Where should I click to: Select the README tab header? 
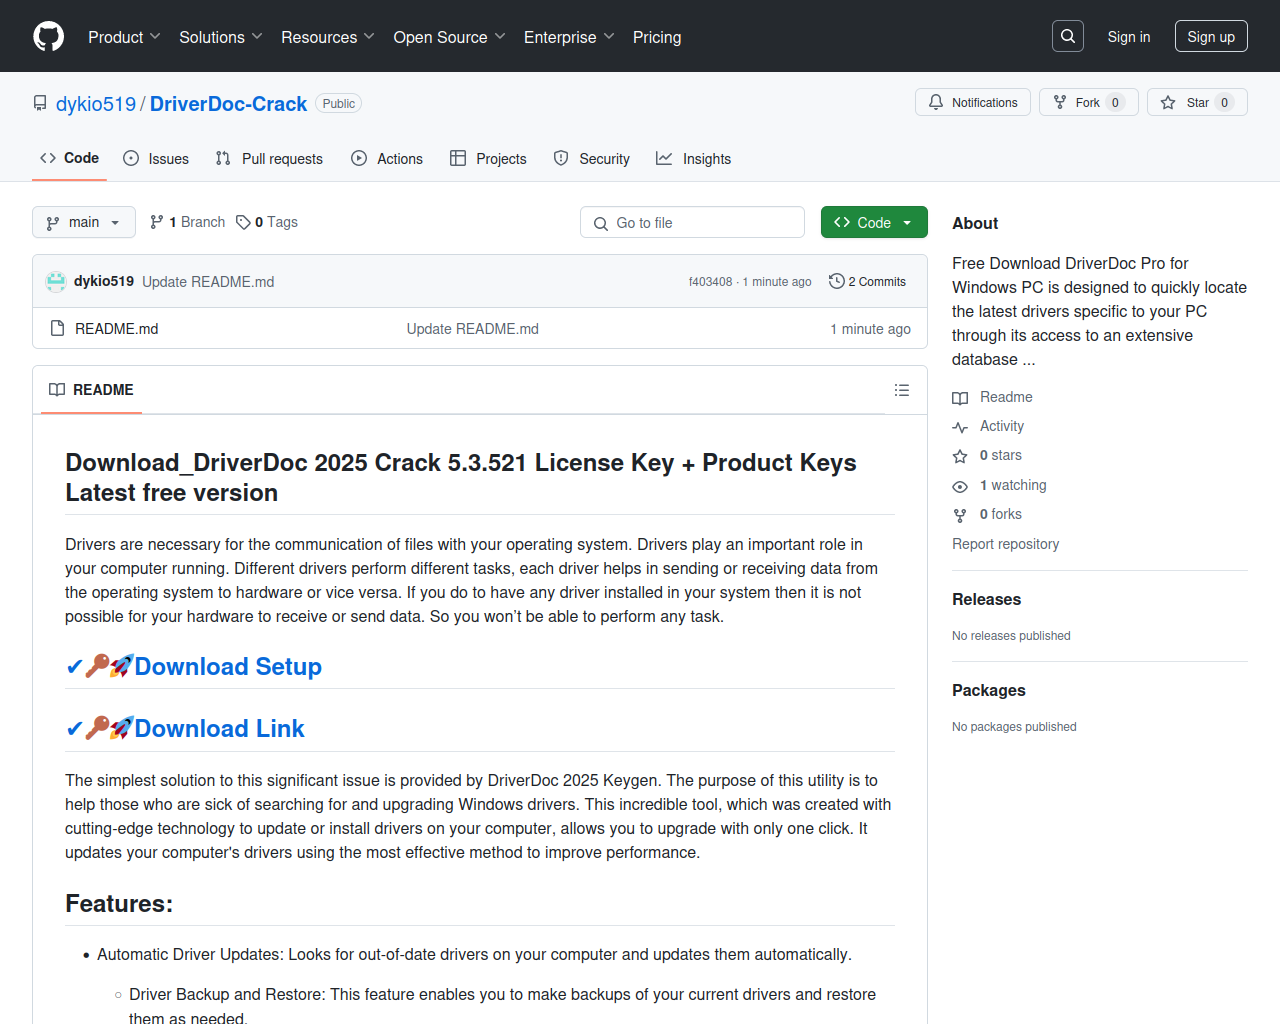[x=91, y=390]
